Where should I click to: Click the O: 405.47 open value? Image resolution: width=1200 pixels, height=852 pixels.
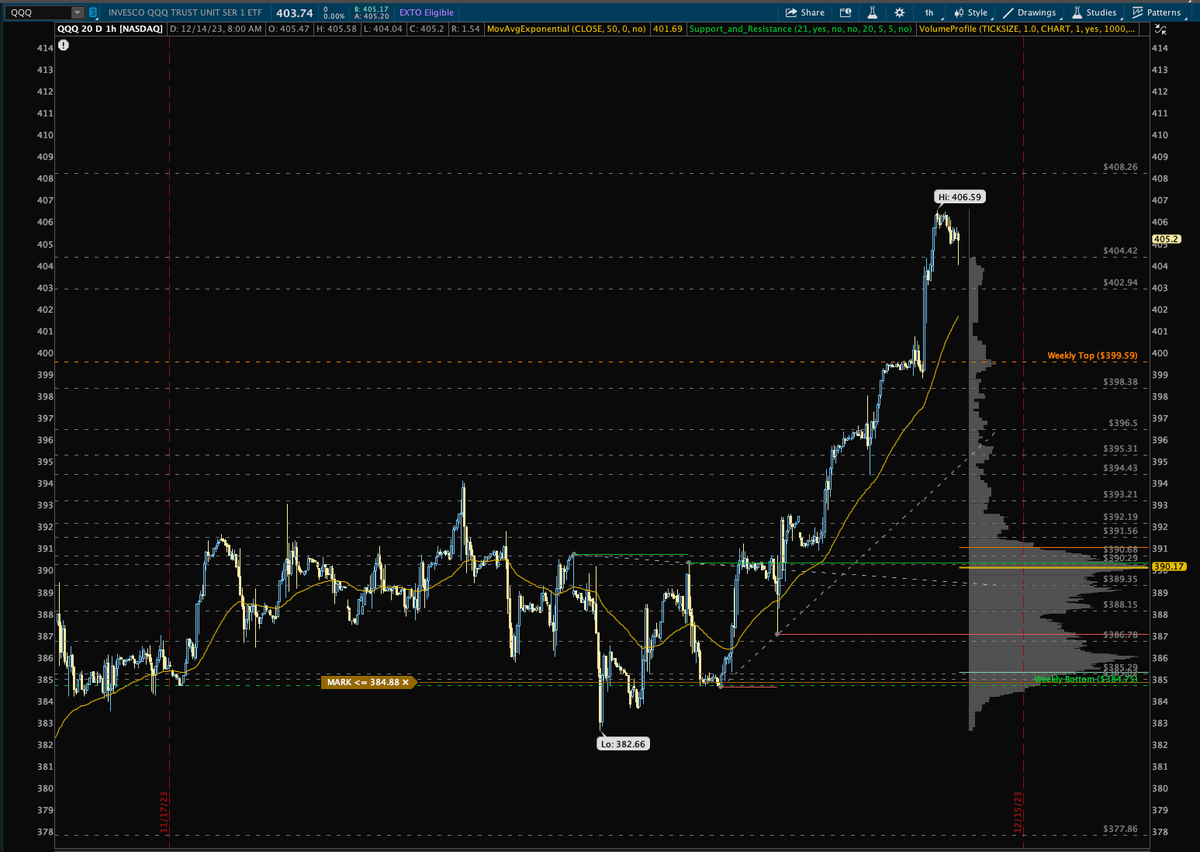tap(290, 29)
